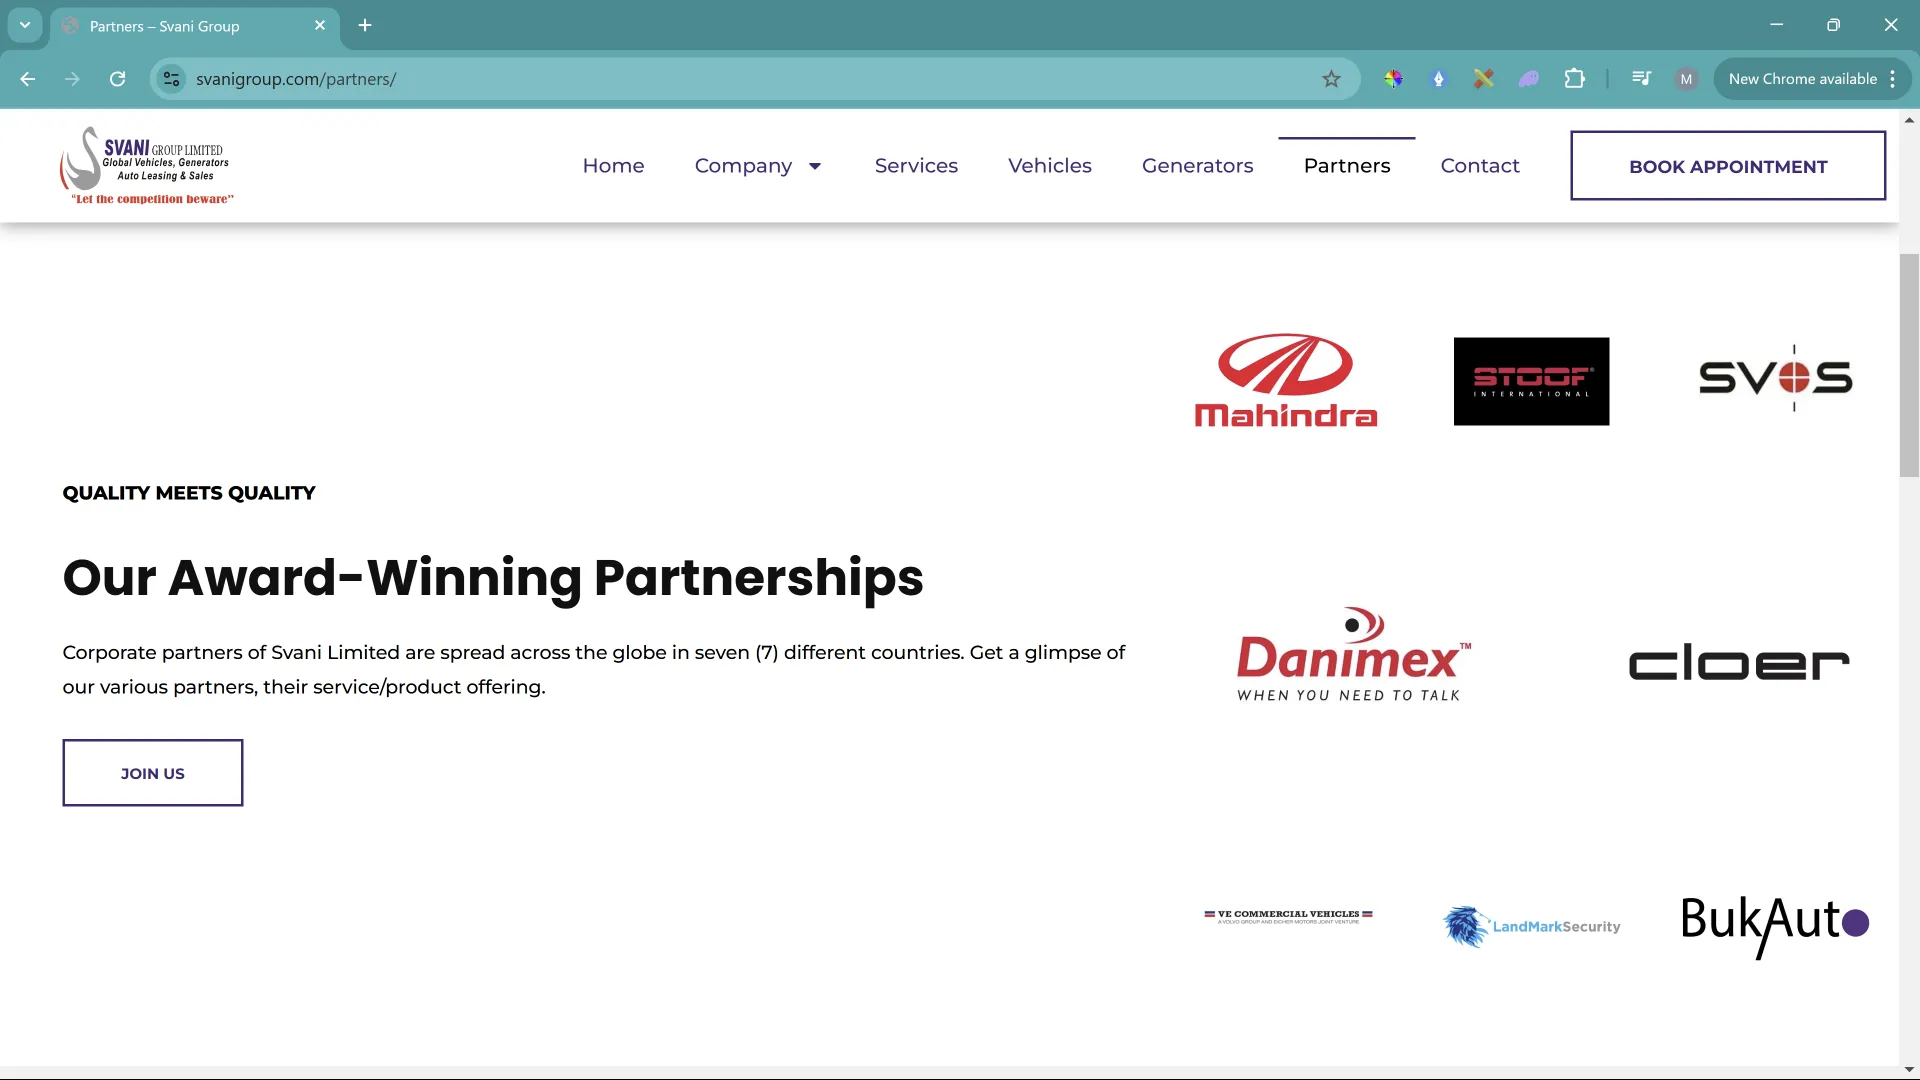Open the tab search dropdown
The image size is (1920, 1080).
pos(25,26)
